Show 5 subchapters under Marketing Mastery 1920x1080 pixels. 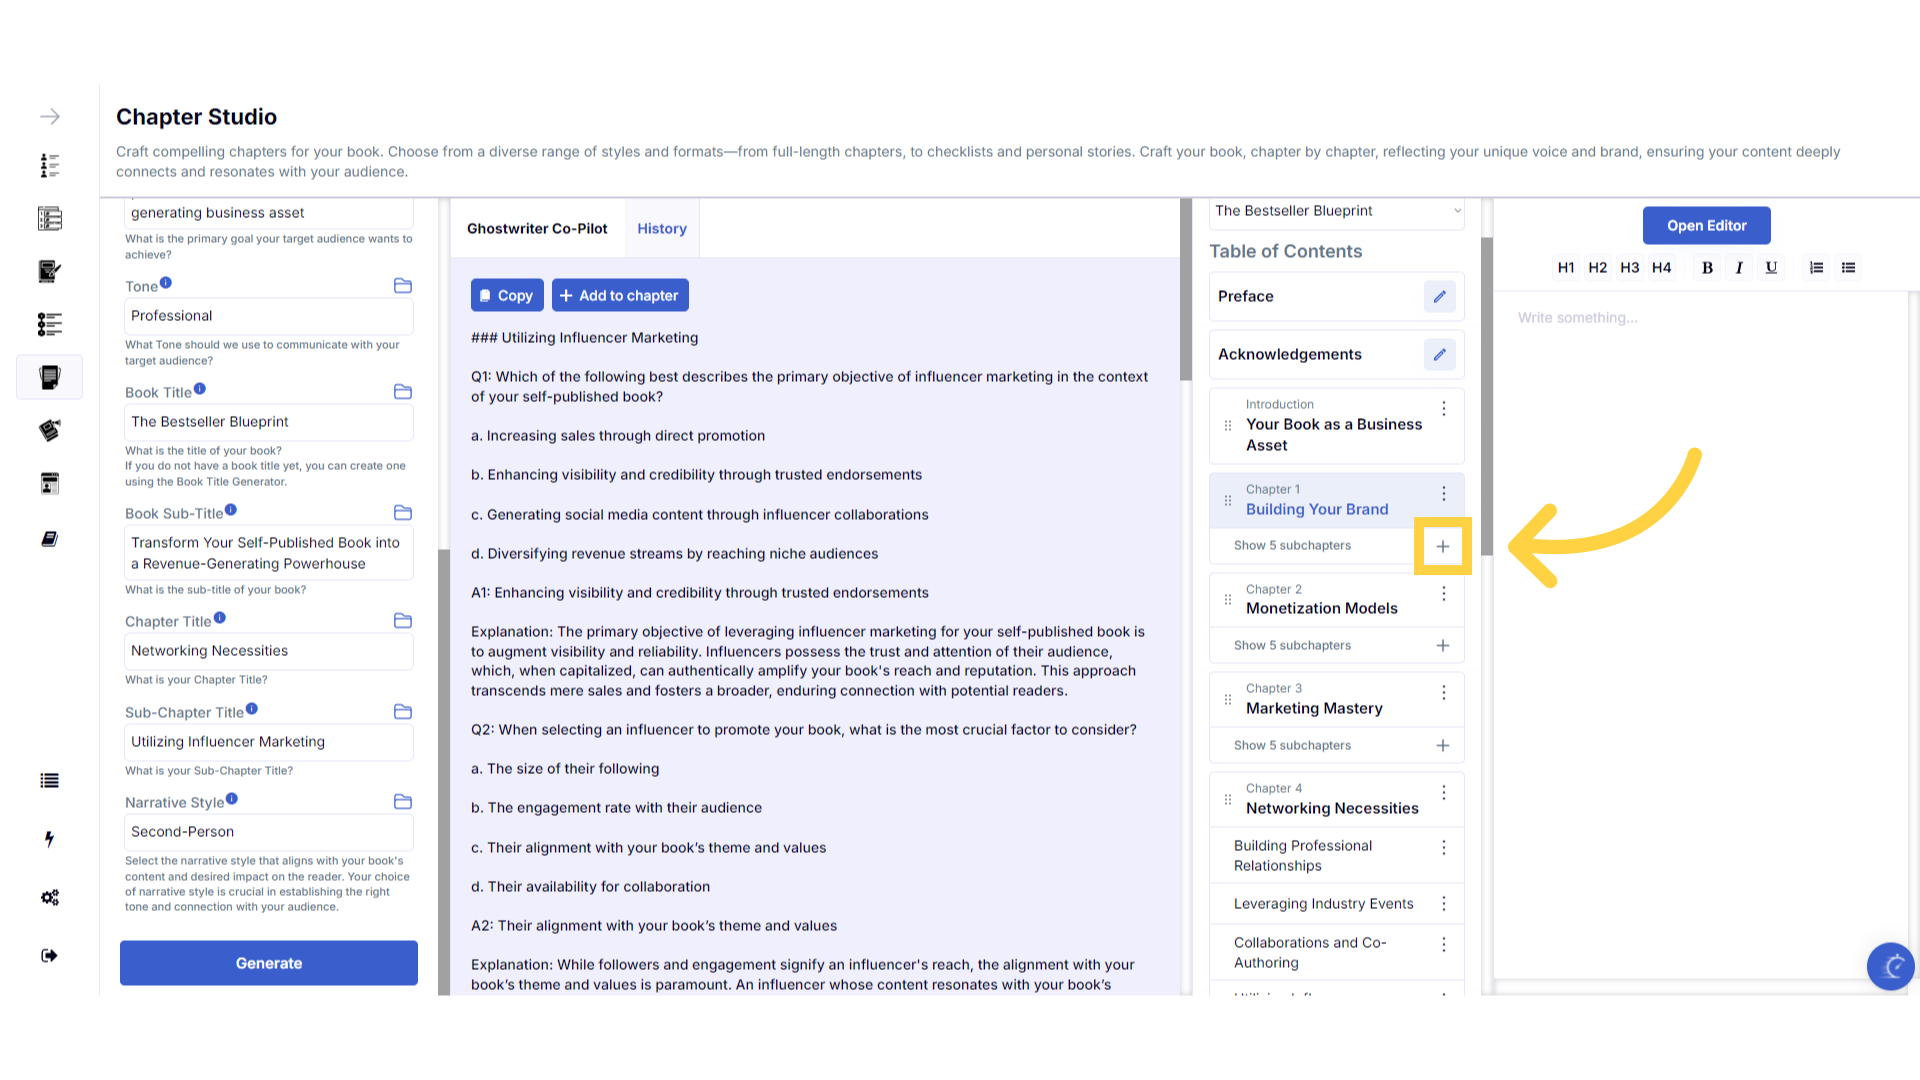coord(1292,746)
